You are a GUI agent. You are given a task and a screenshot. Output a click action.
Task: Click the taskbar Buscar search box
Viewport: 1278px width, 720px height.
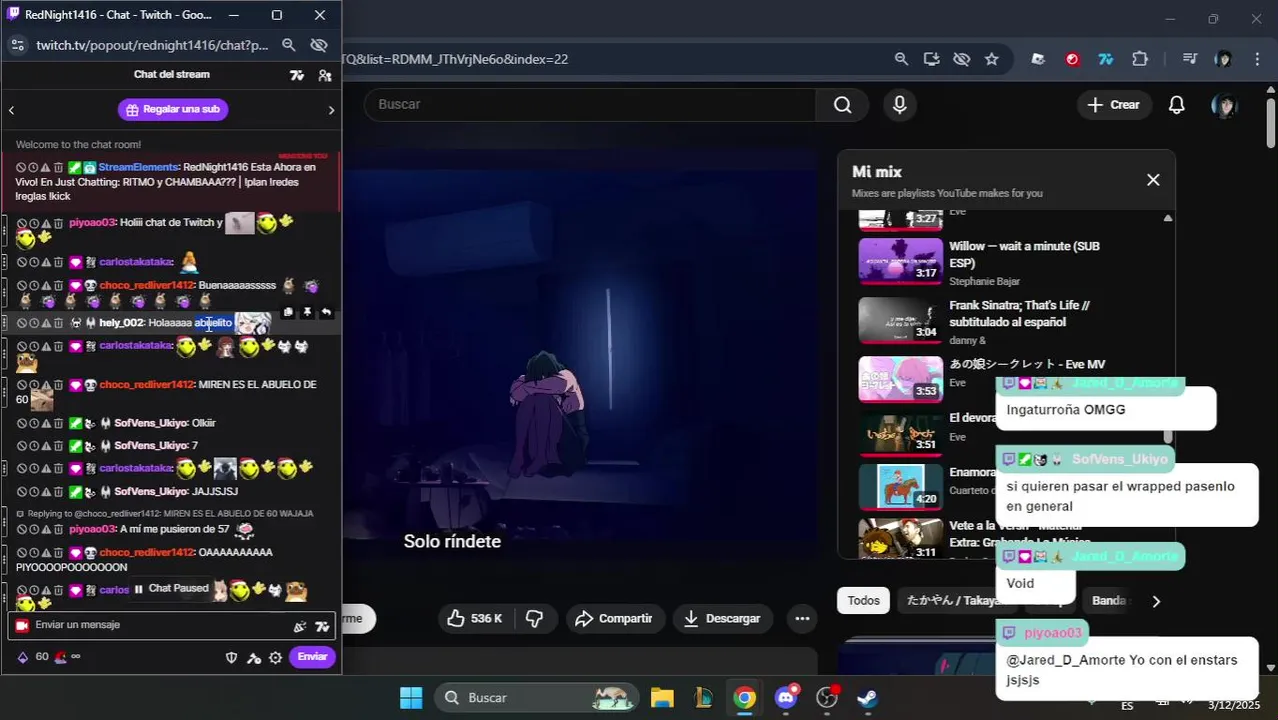(x=537, y=697)
